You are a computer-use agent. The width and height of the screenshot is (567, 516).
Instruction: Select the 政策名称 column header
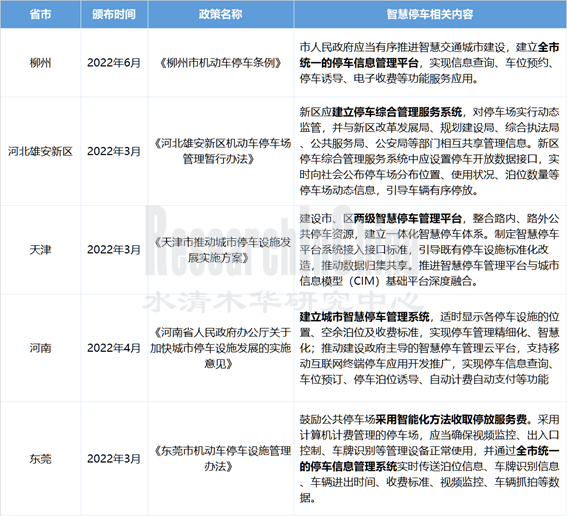pos(221,14)
